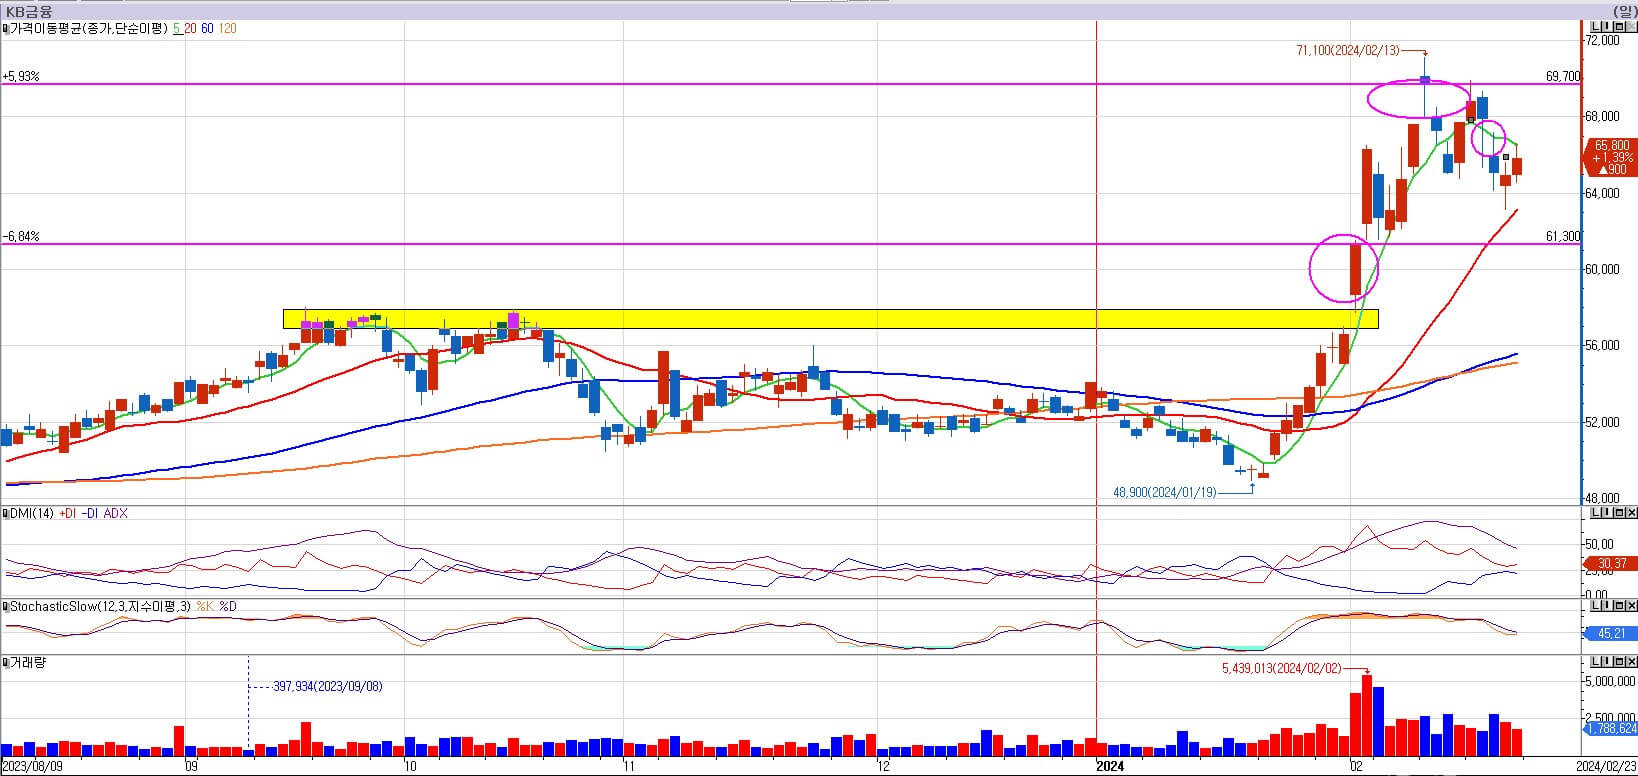Open StochasticSlow(12,3,지수이평,3) label settings
This screenshot has width=1638, height=776.
click(100, 607)
